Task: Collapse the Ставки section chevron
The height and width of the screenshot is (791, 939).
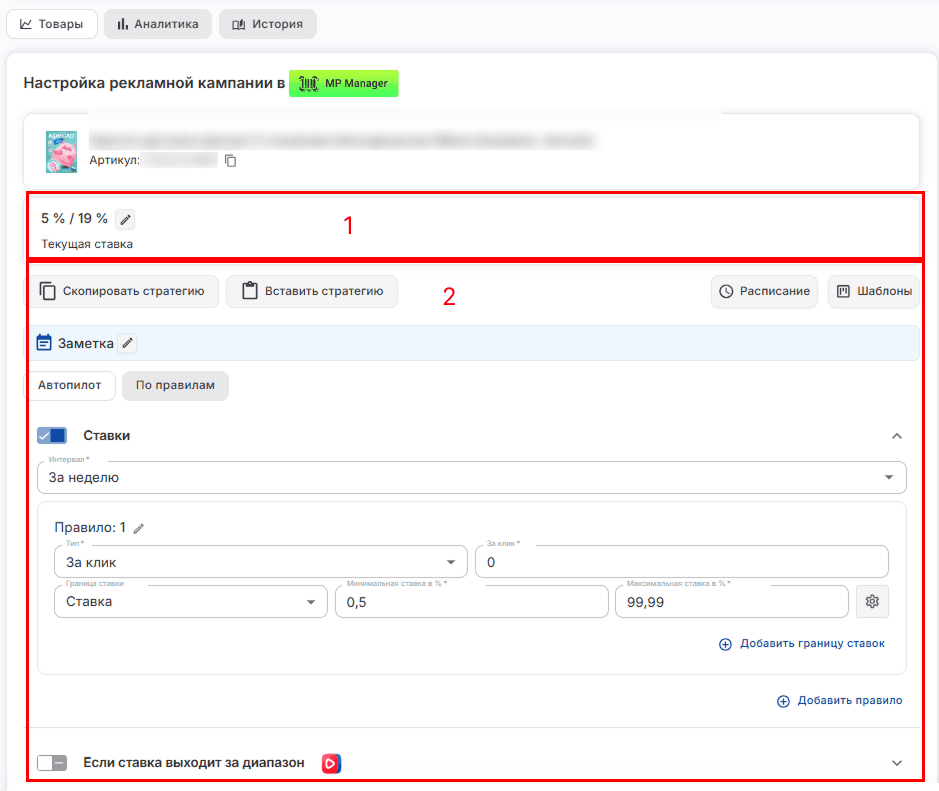Action: click(x=896, y=436)
